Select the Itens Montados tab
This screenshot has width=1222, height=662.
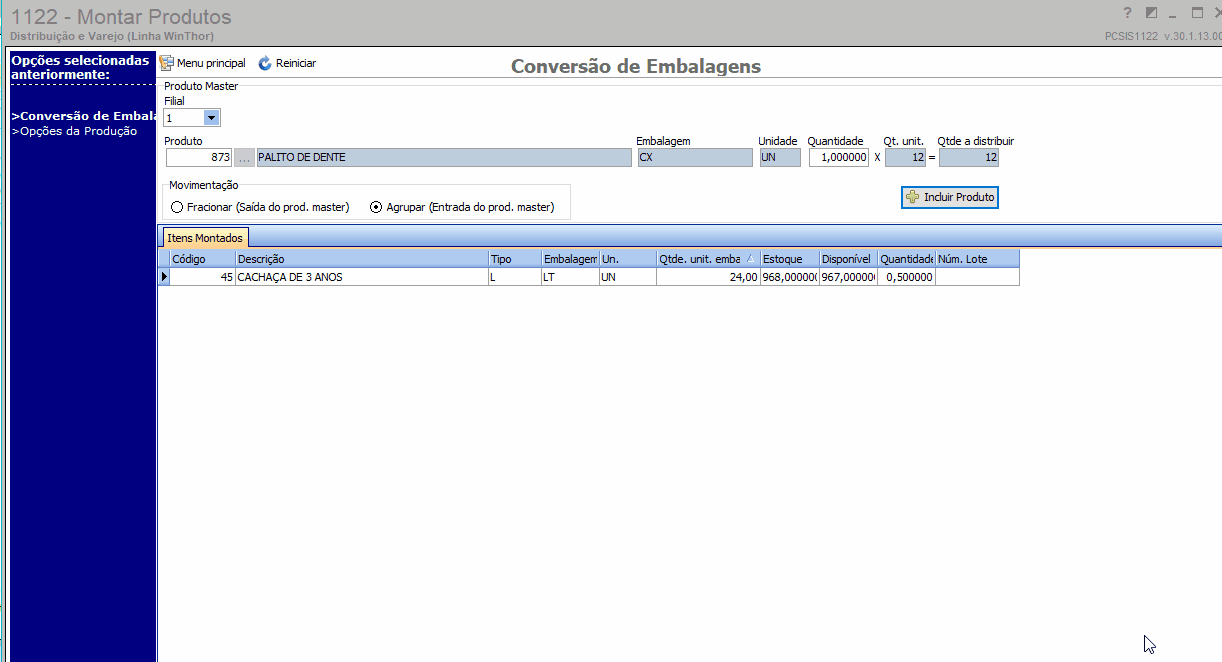[x=205, y=238]
